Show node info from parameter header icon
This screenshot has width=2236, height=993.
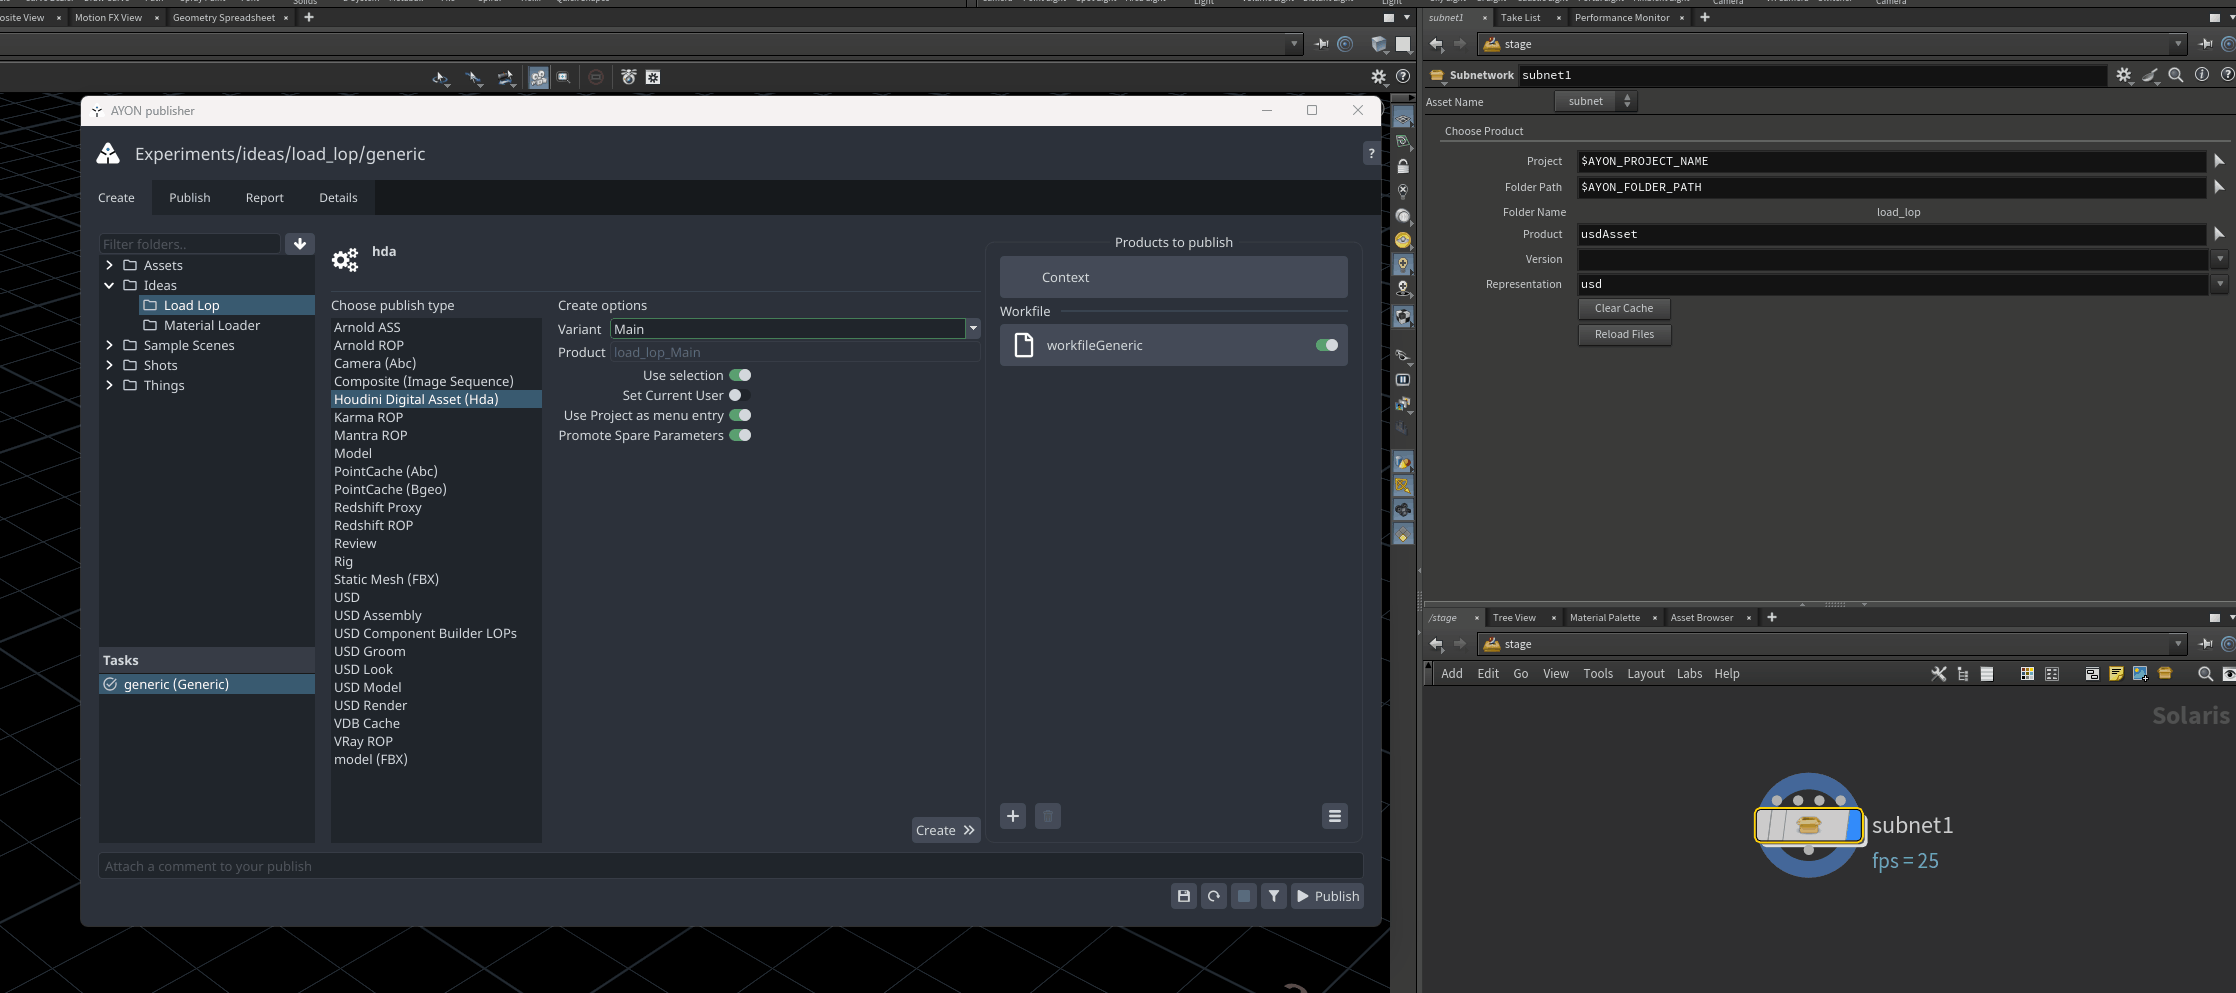point(2201,75)
